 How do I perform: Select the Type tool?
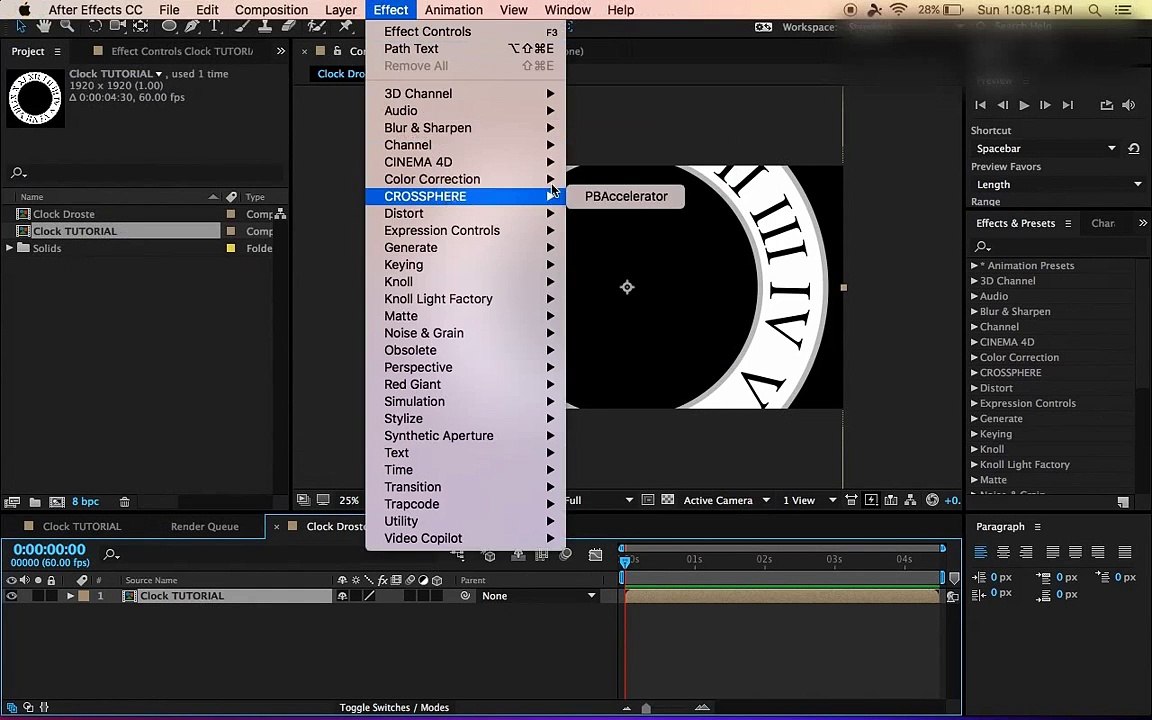pos(215,26)
